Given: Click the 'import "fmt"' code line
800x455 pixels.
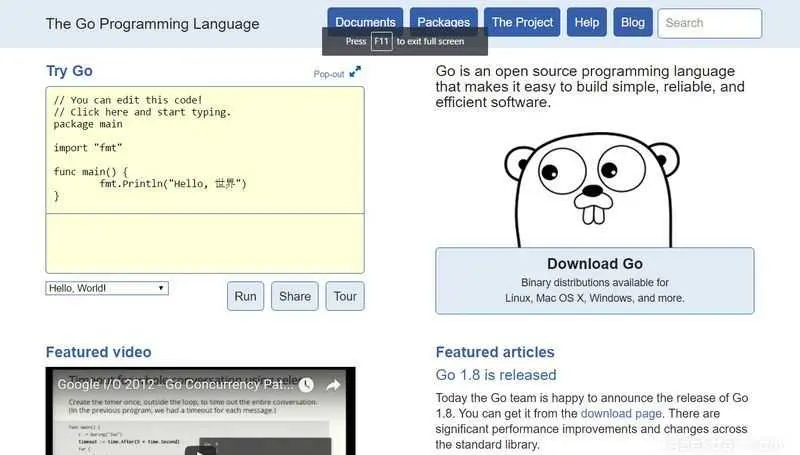Looking at the screenshot, I should pos(88,148).
